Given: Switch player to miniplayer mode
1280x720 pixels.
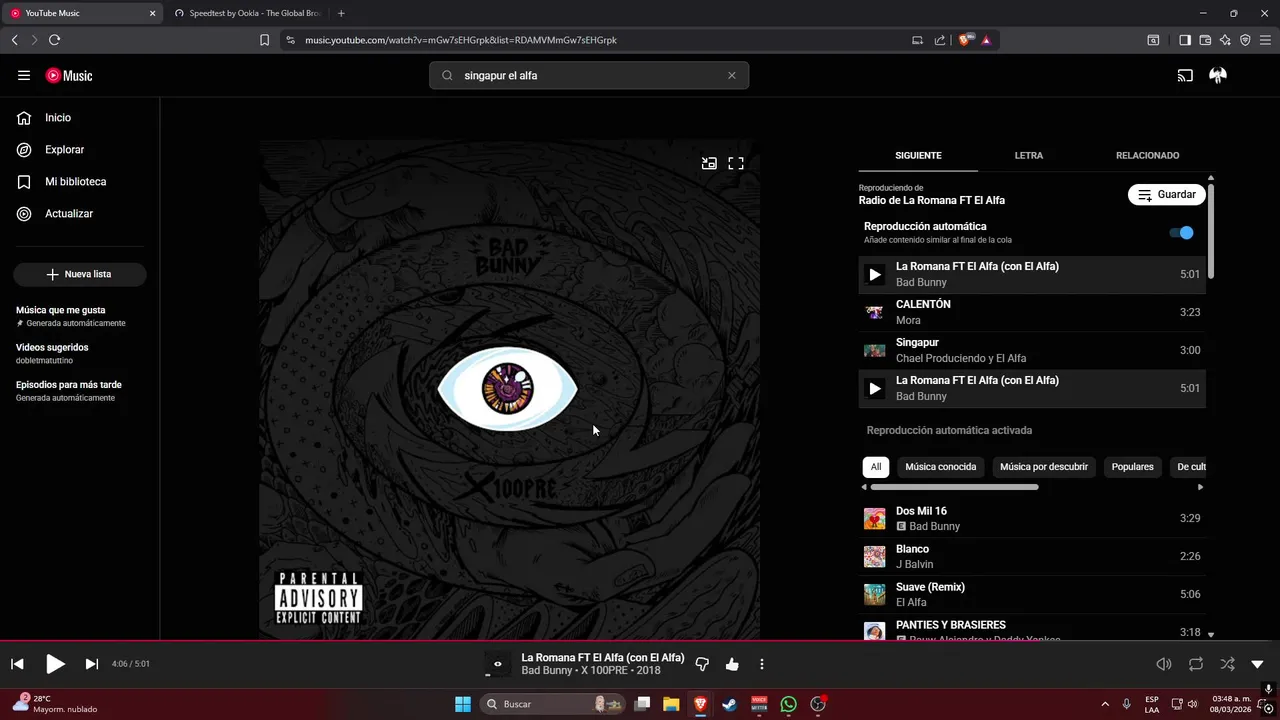Looking at the screenshot, I should tap(709, 163).
